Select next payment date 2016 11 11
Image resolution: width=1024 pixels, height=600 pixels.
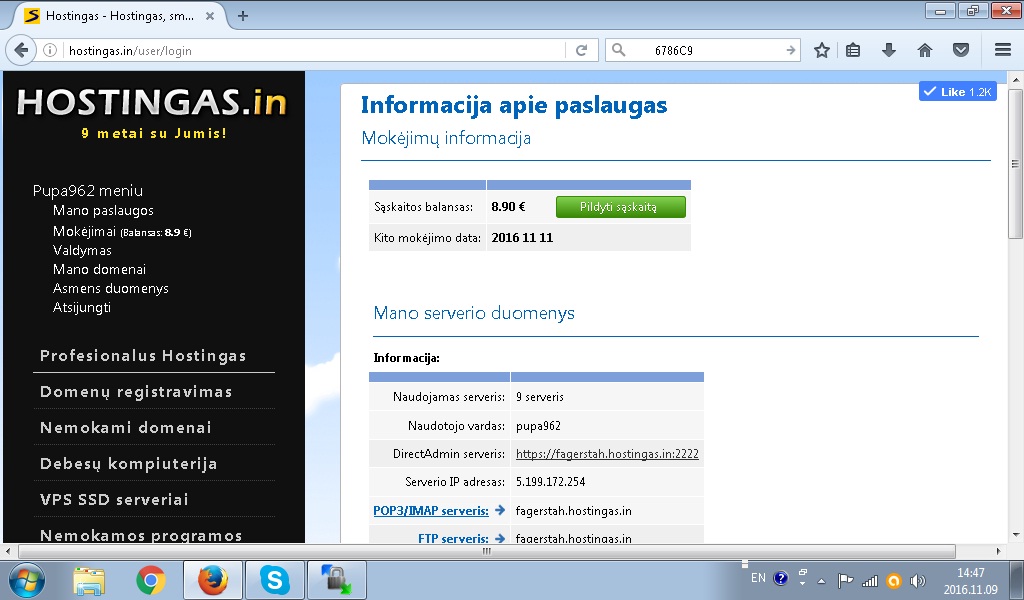point(522,238)
